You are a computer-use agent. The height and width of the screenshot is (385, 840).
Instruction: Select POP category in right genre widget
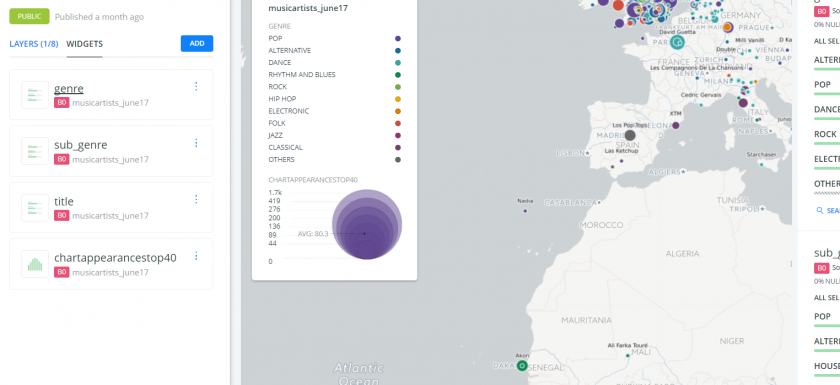822,85
